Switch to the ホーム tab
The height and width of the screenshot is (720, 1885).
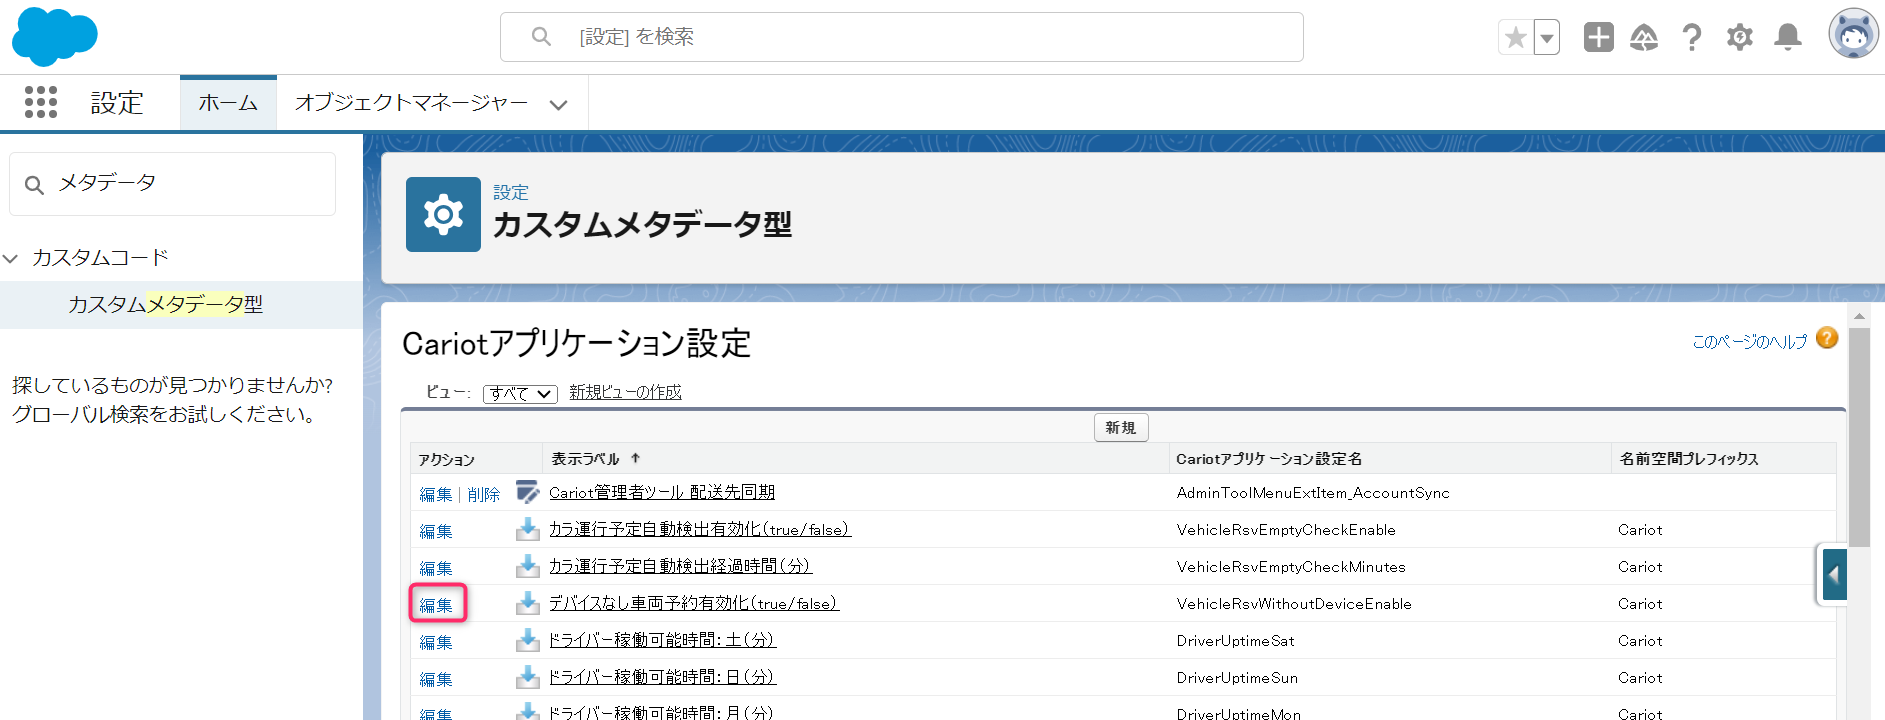(228, 103)
